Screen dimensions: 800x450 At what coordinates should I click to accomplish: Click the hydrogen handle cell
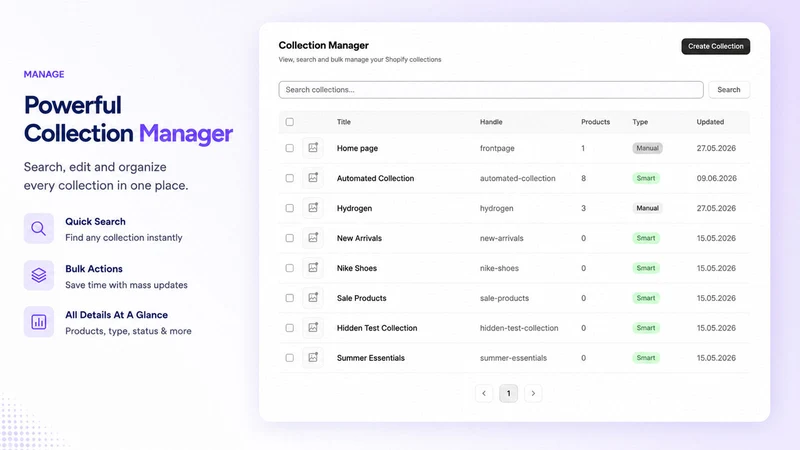pos(496,208)
